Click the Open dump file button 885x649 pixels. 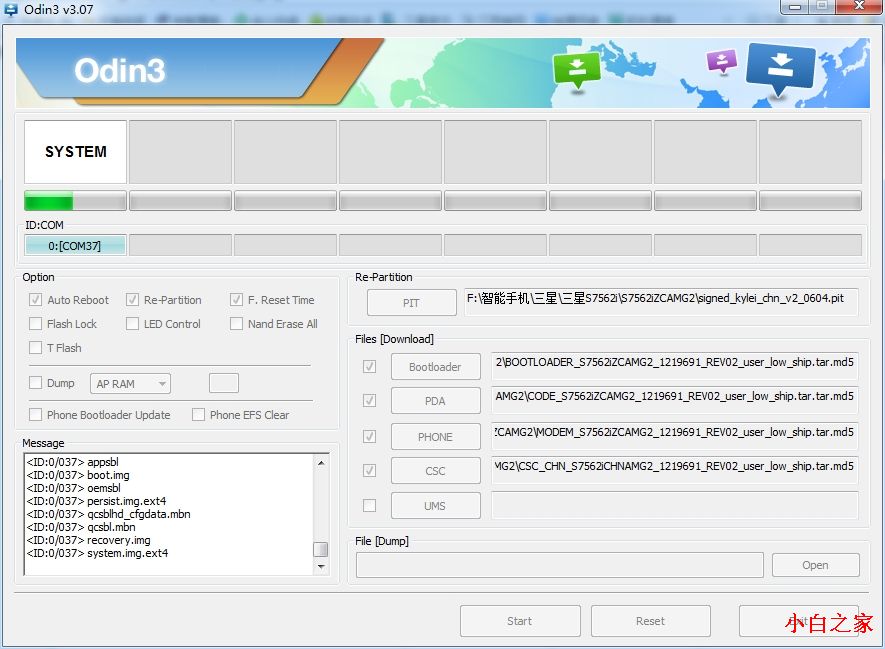(x=816, y=565)
